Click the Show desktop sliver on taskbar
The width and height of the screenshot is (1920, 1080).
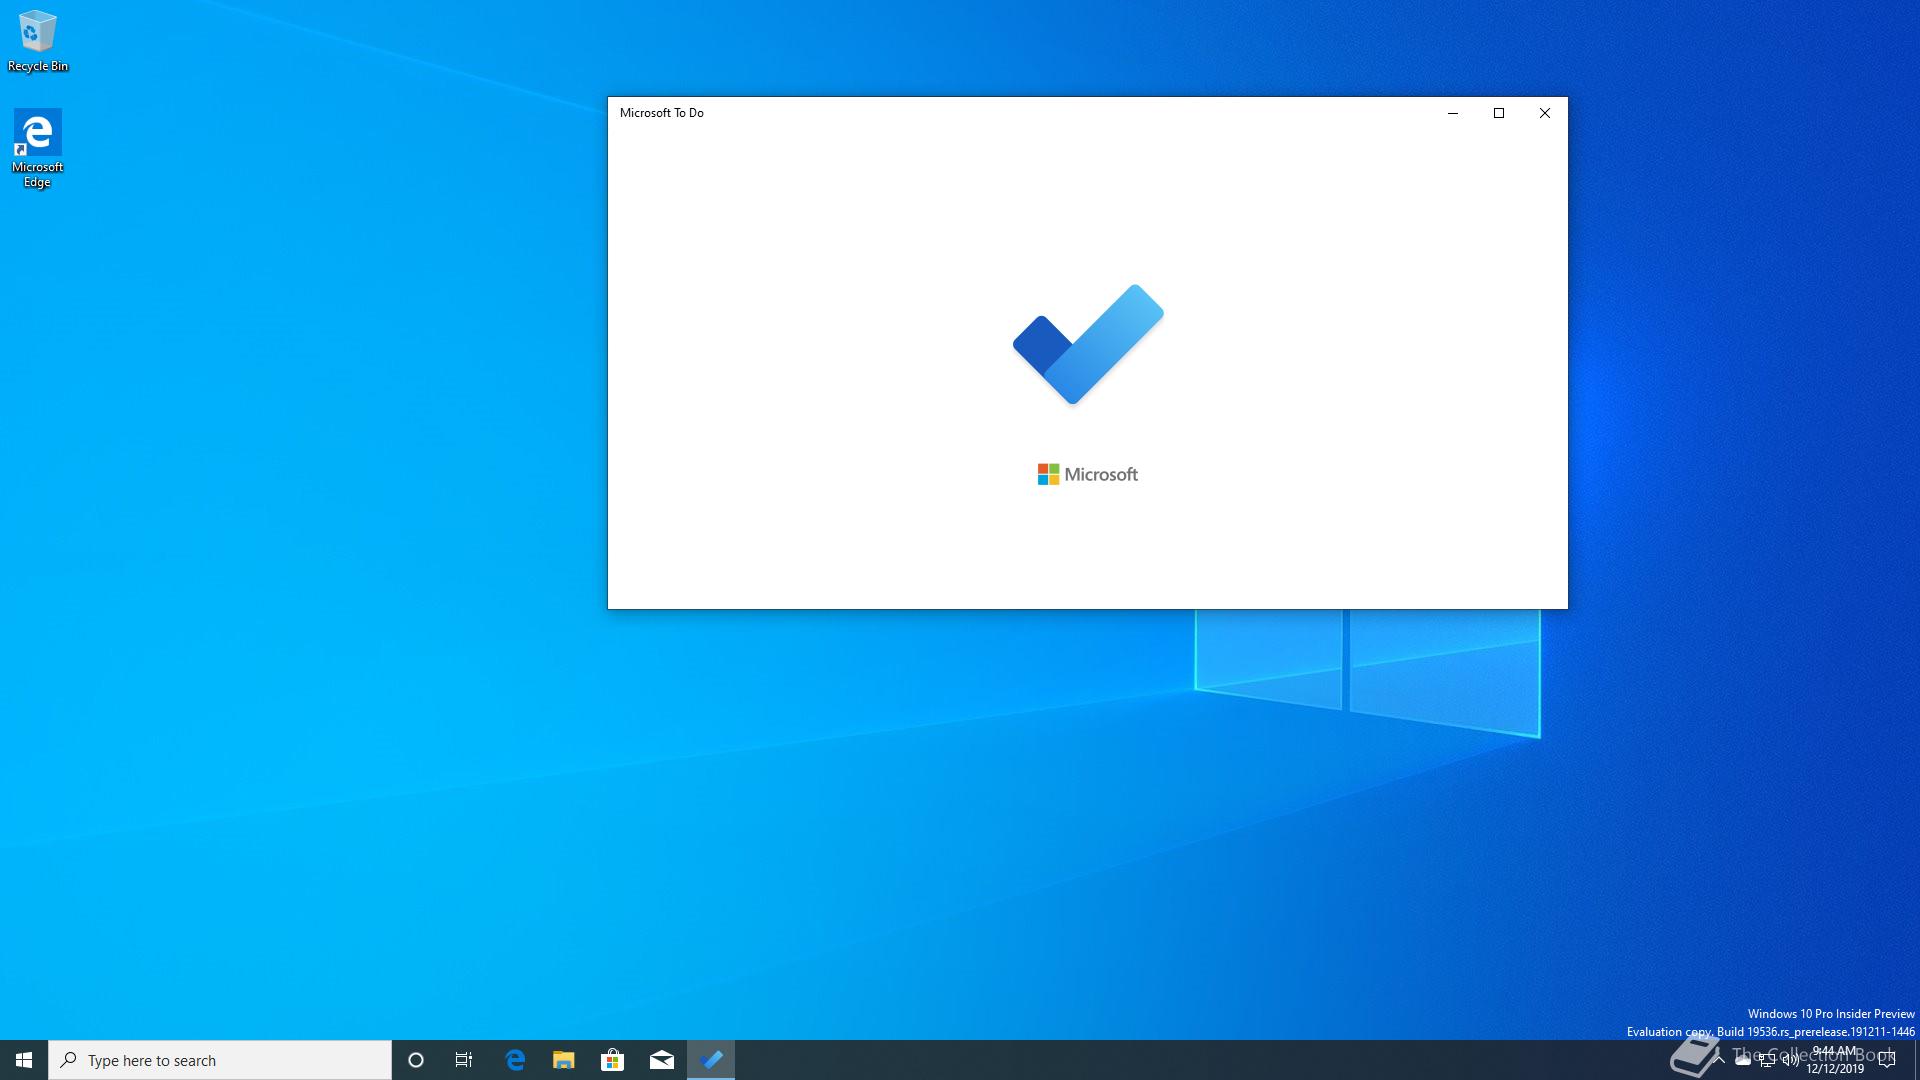1916,1060
